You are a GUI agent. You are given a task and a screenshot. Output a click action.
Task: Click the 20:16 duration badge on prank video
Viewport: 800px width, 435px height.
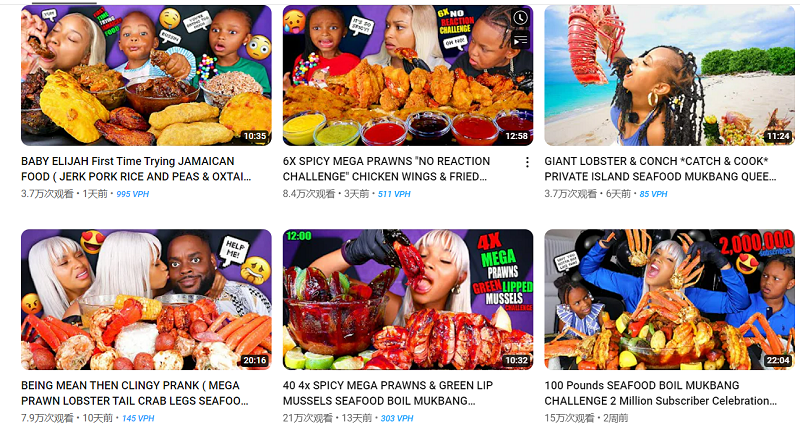point(255,360)
